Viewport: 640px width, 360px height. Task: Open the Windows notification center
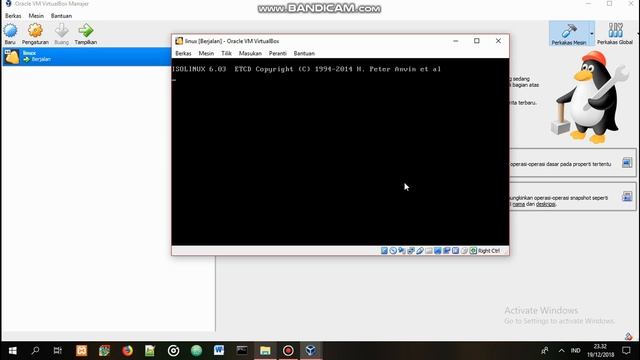tap(626, 351)
